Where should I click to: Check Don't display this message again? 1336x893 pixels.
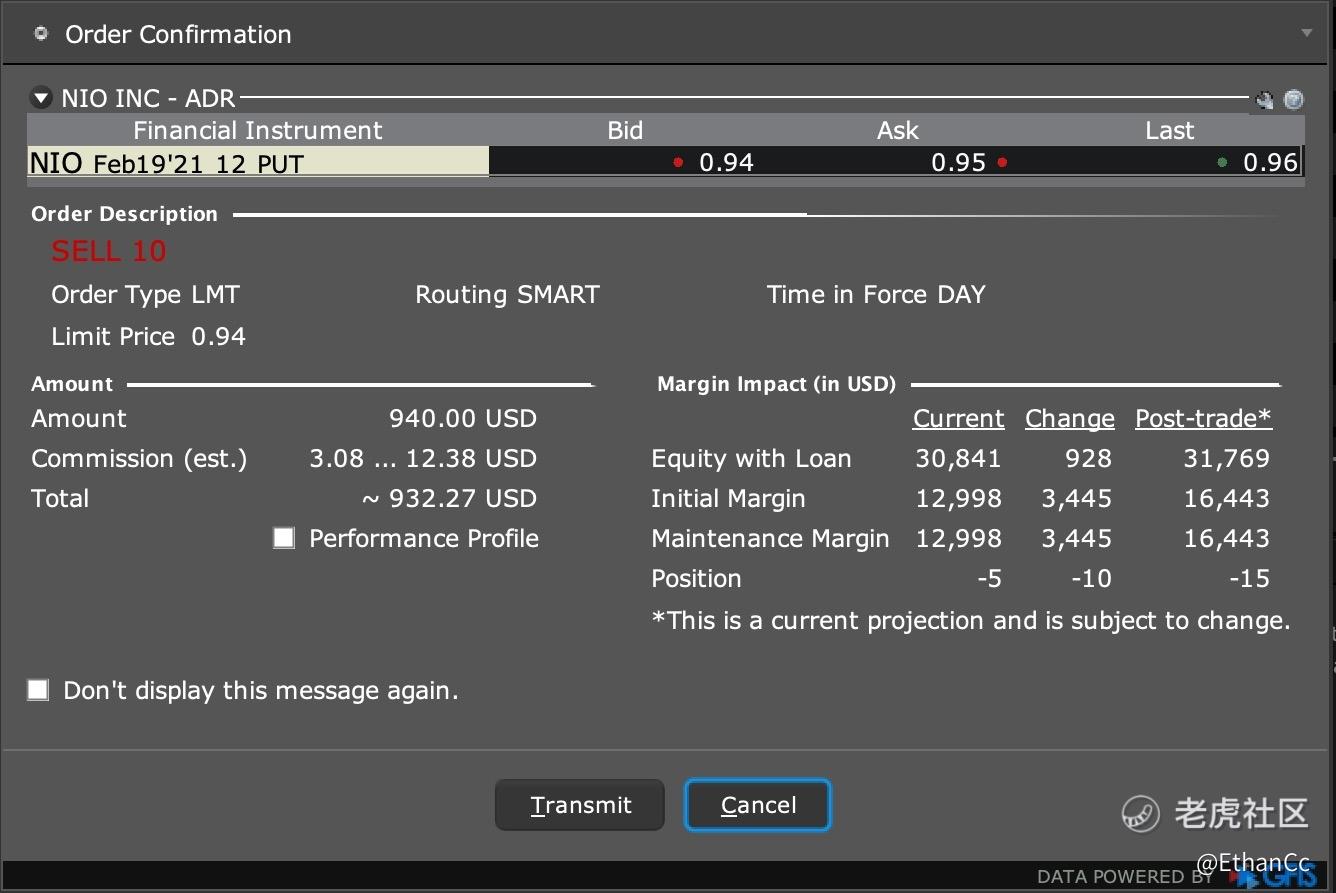(38, 690)
